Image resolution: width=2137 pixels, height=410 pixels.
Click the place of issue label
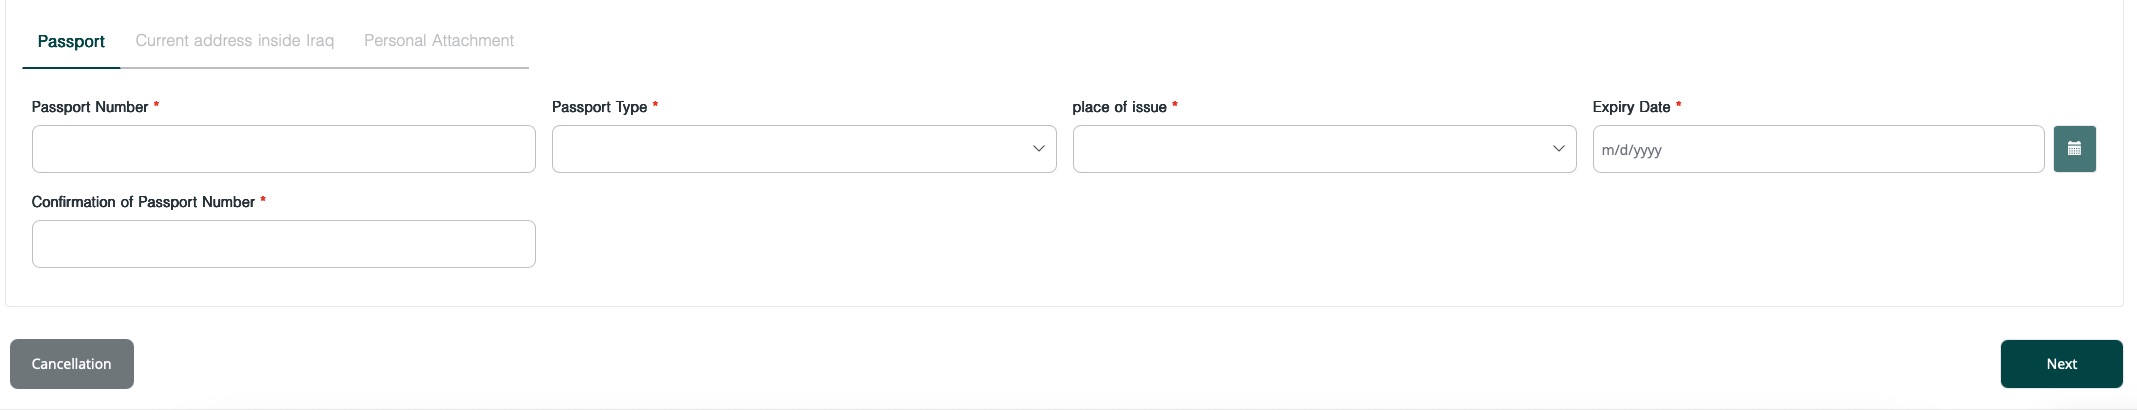point(1119,107)
